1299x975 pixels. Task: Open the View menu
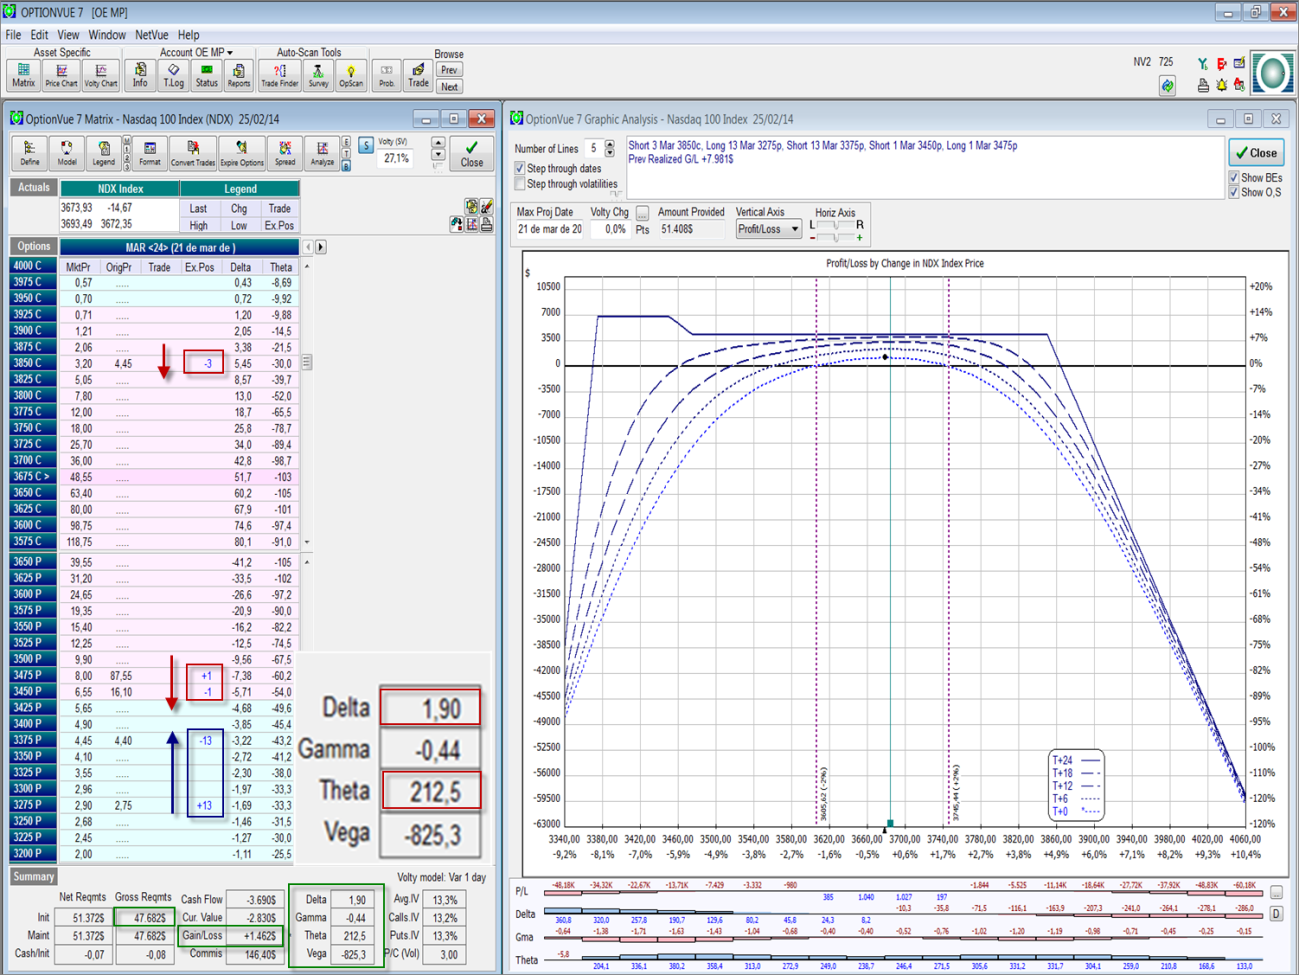[68, 35]
